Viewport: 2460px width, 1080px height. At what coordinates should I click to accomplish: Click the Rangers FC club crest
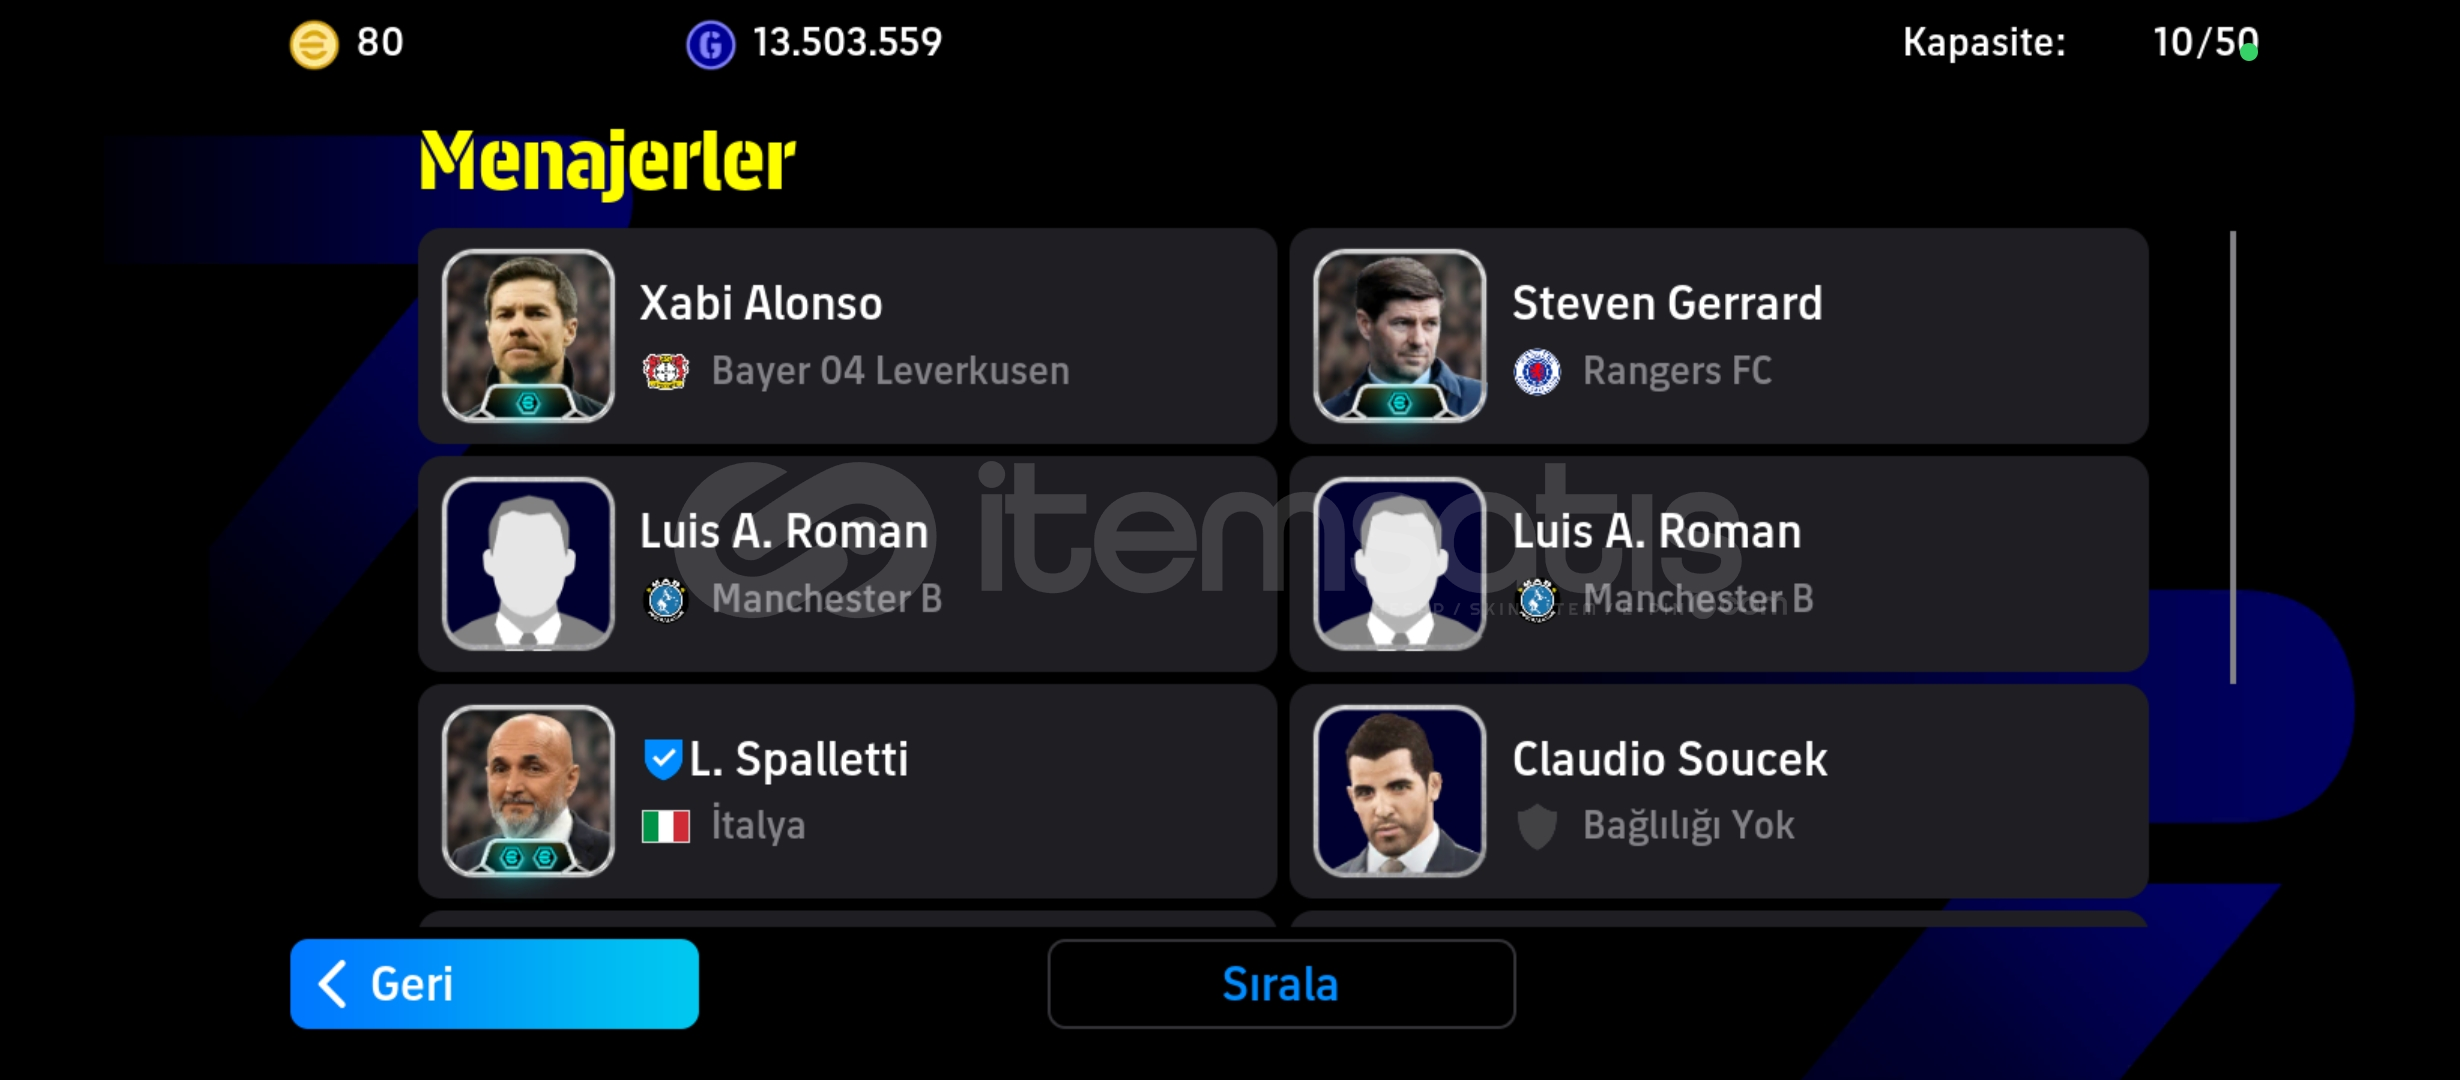coord(1537,371)
